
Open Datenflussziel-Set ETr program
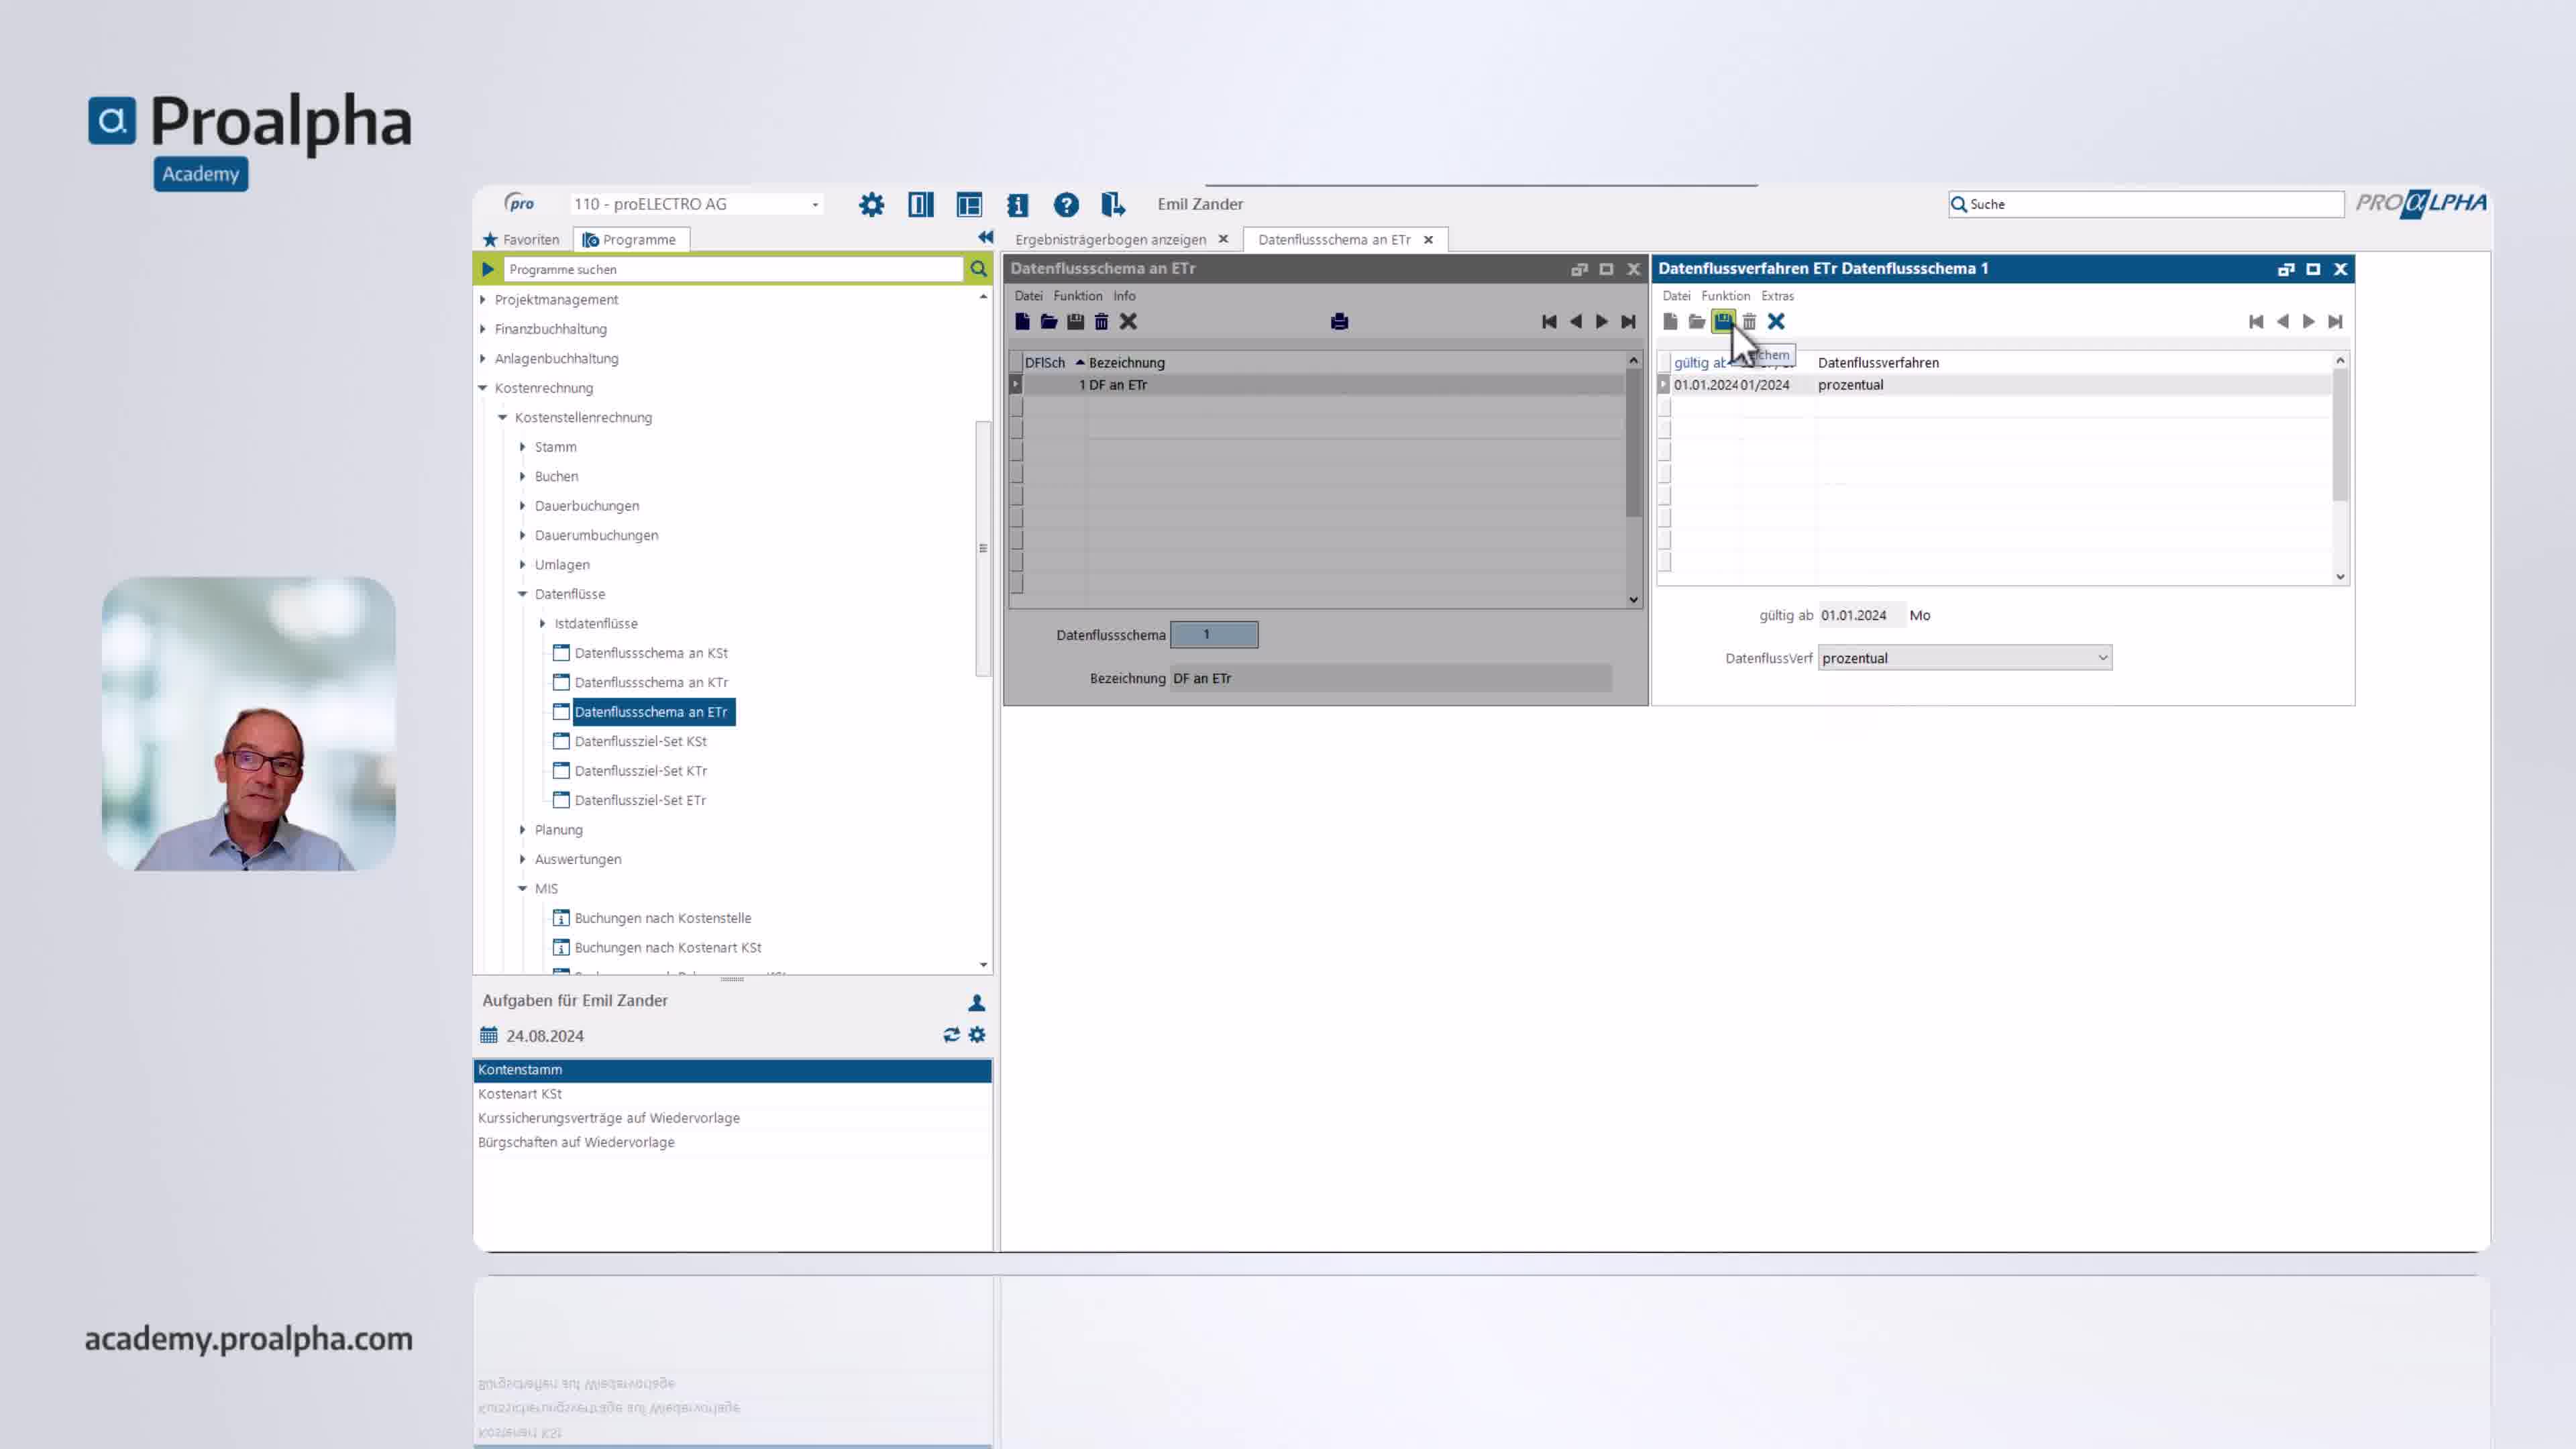click(x=640, y=800)
